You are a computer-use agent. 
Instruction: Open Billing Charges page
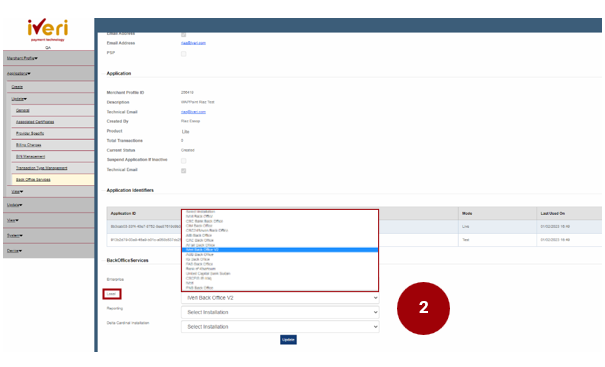coord(29,145)
